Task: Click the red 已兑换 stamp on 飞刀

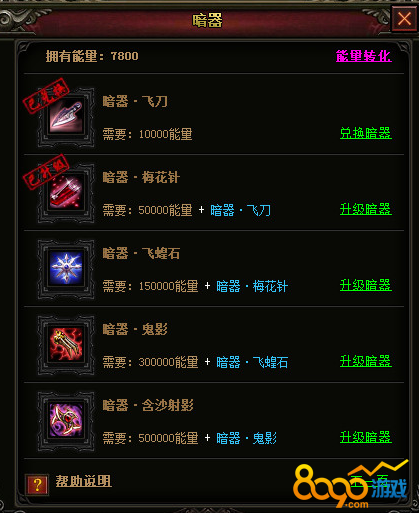Action: click(46, 96)
